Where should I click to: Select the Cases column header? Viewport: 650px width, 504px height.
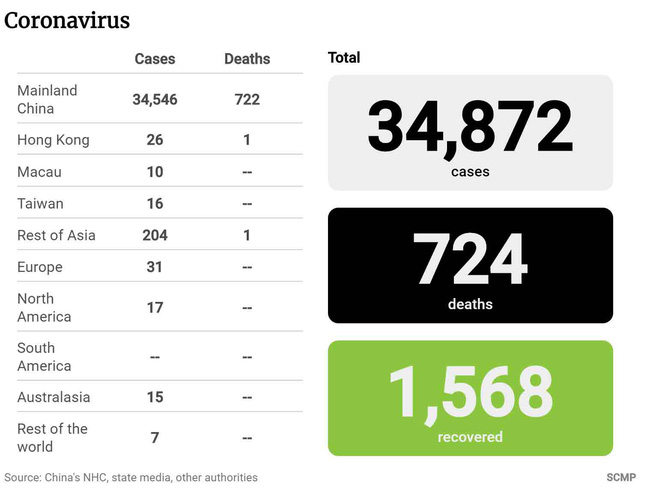(154, 59)
